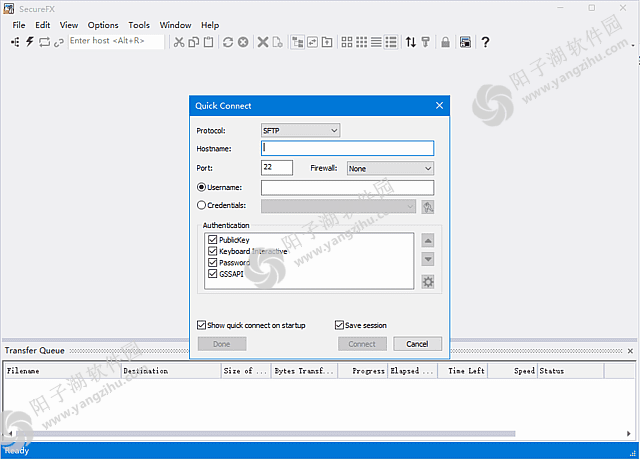Select the Username radio button

coord(201,187)
